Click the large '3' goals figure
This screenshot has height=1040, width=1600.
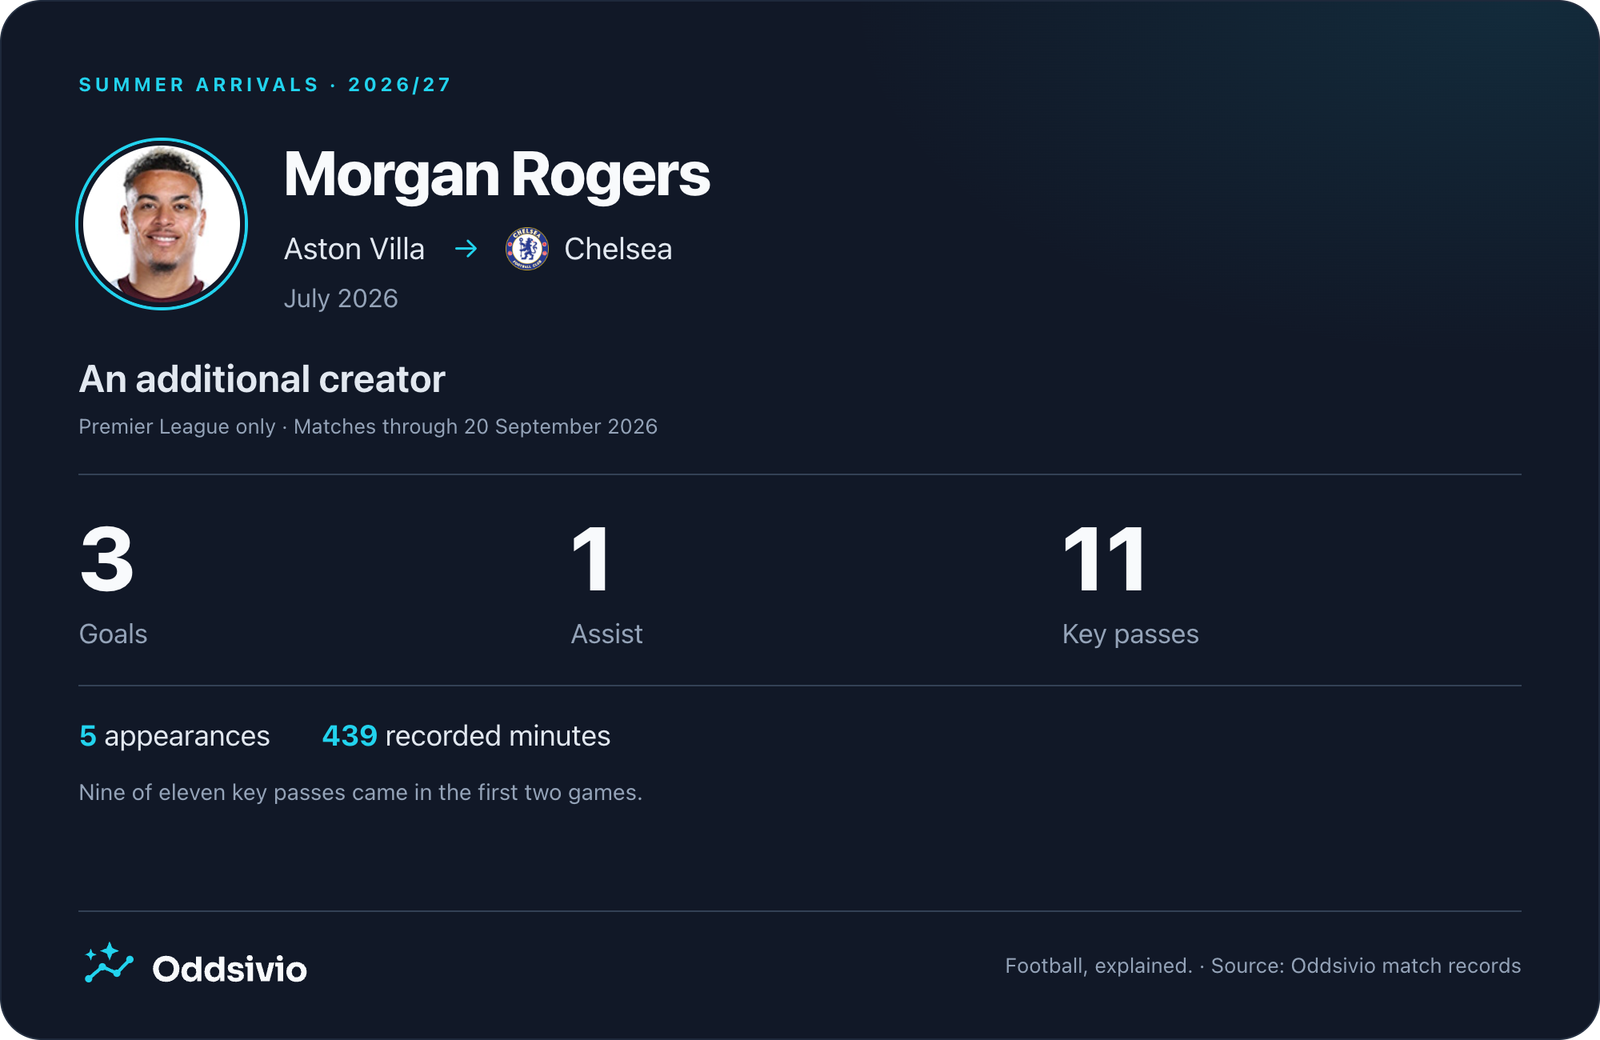[x=107, y=560]
